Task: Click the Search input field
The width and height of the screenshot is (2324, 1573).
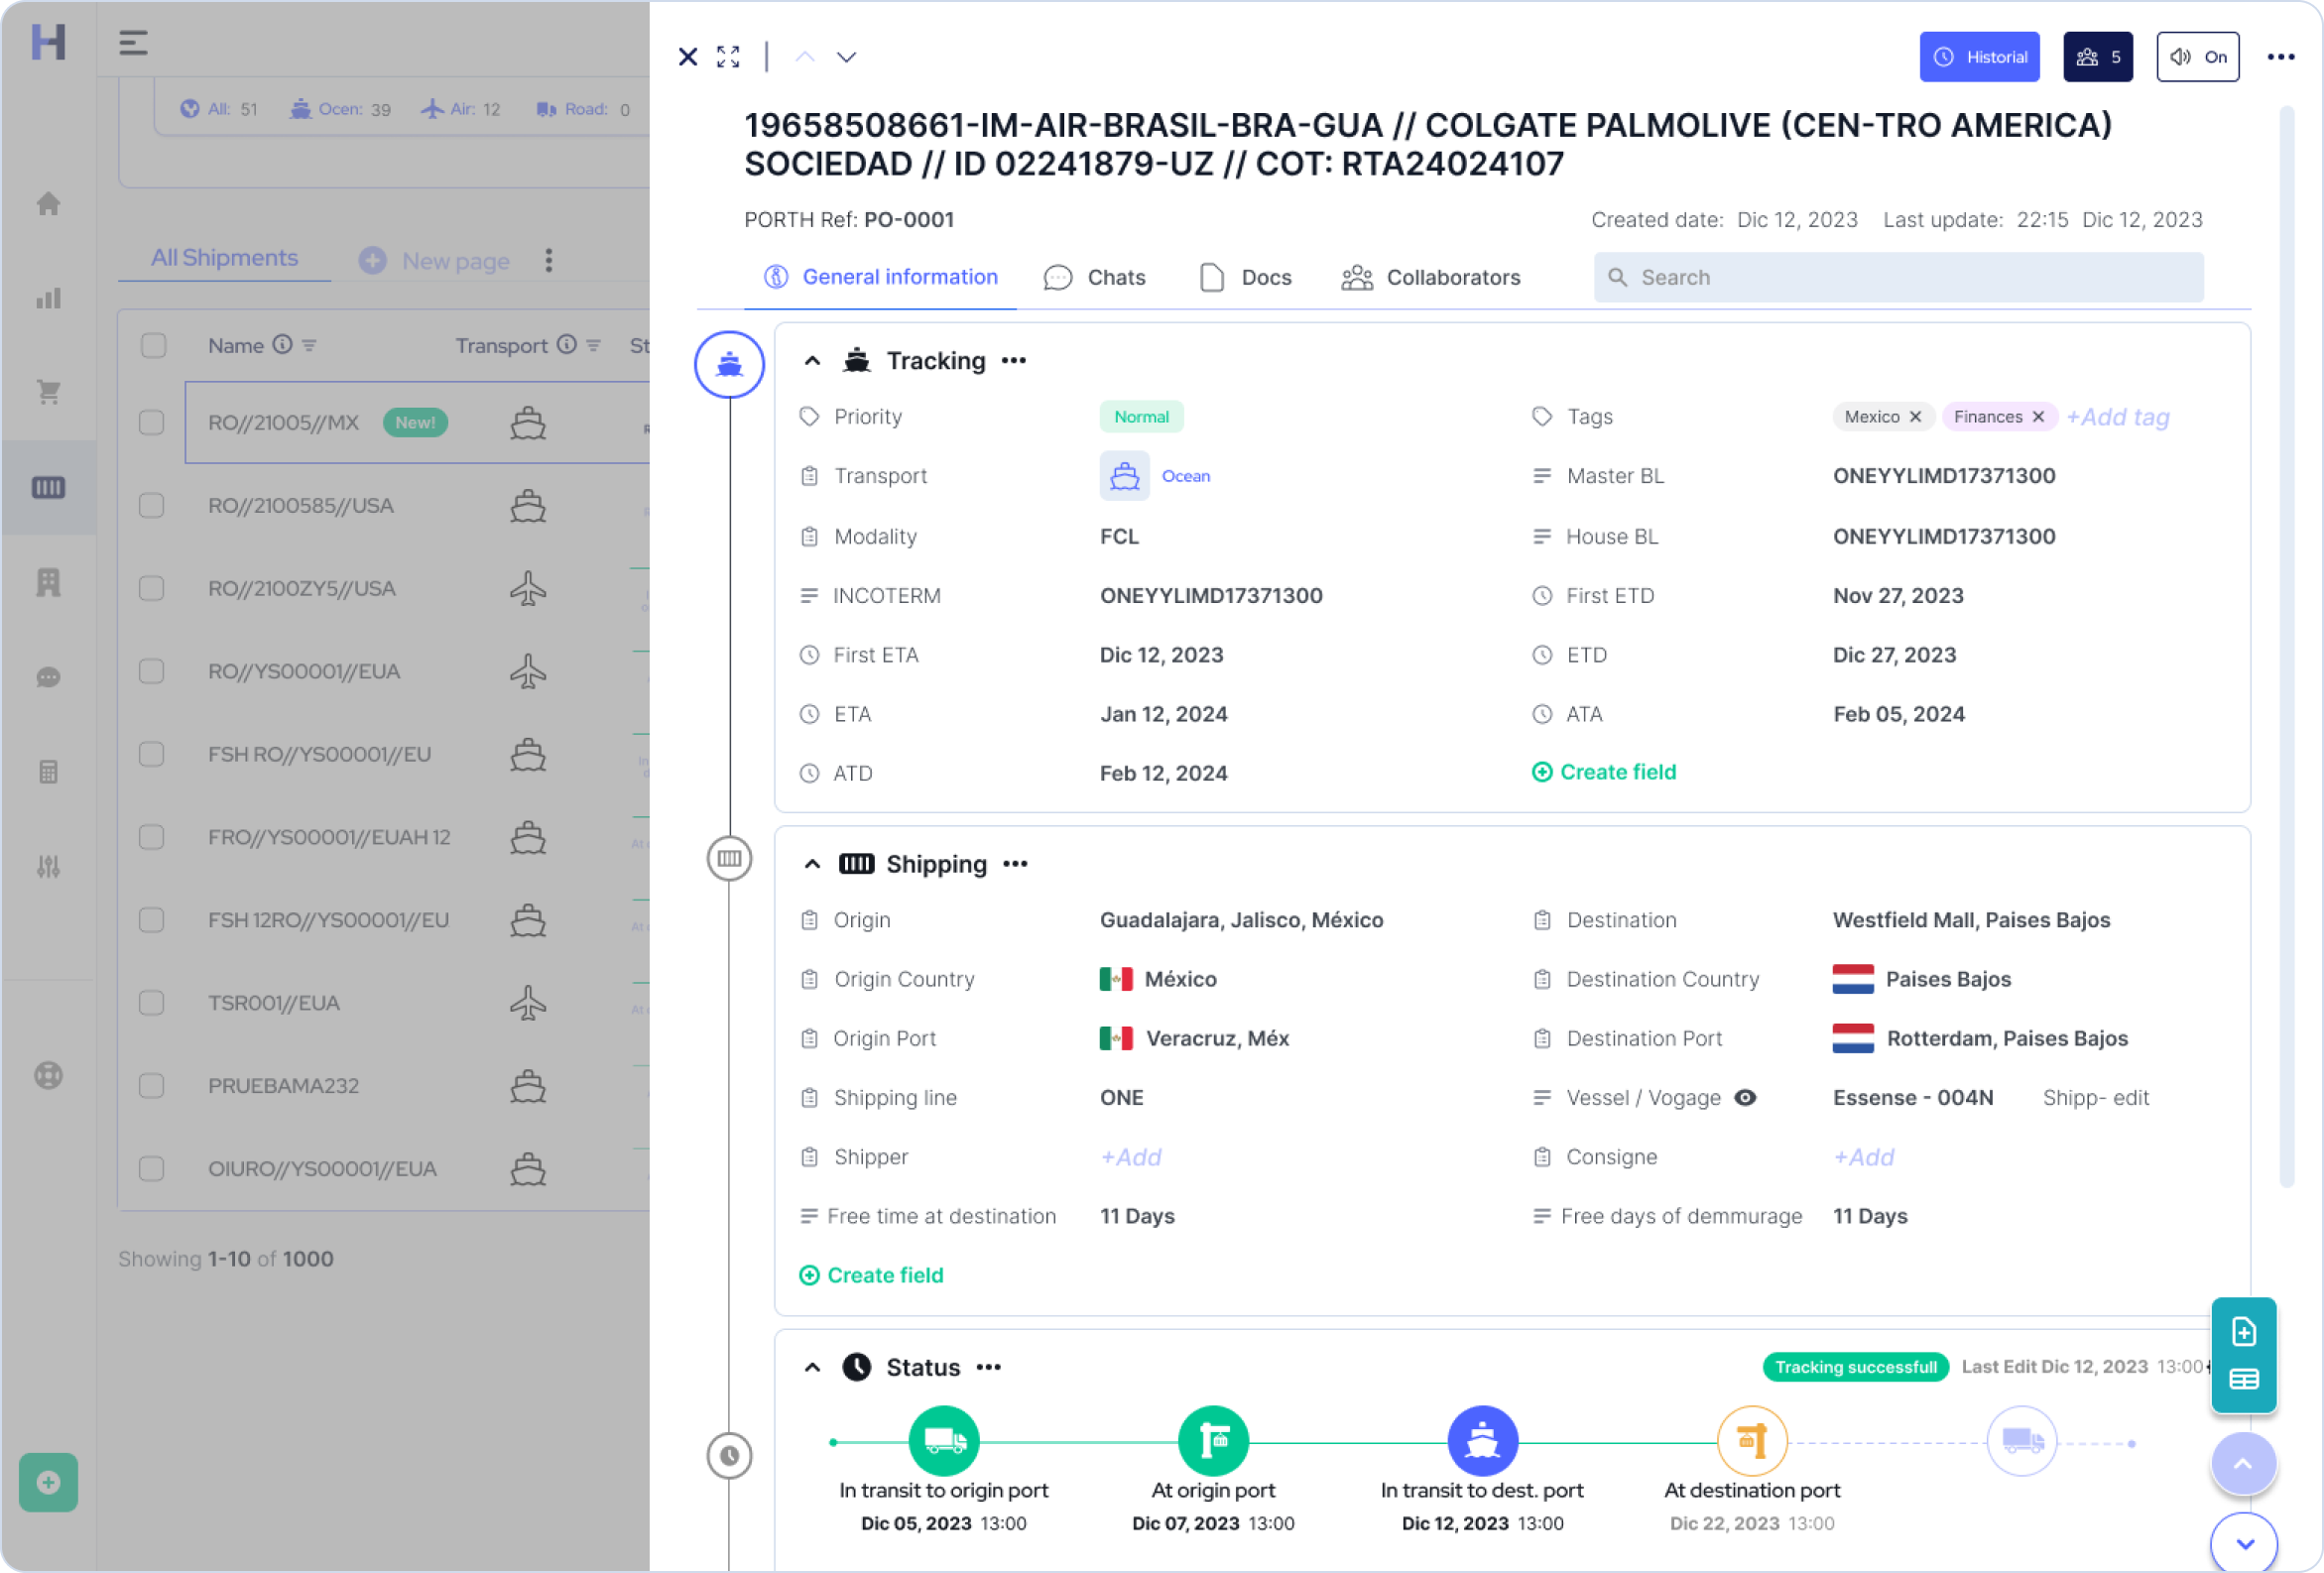Action: point(1898,277)
